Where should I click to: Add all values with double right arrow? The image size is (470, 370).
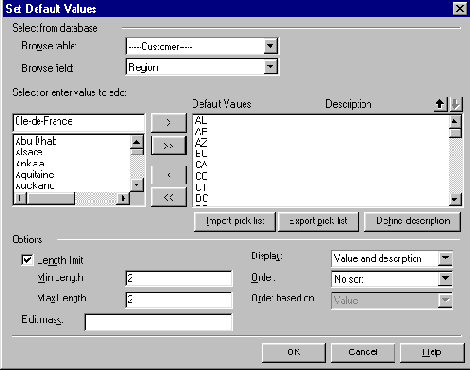[x=169, y=146]
